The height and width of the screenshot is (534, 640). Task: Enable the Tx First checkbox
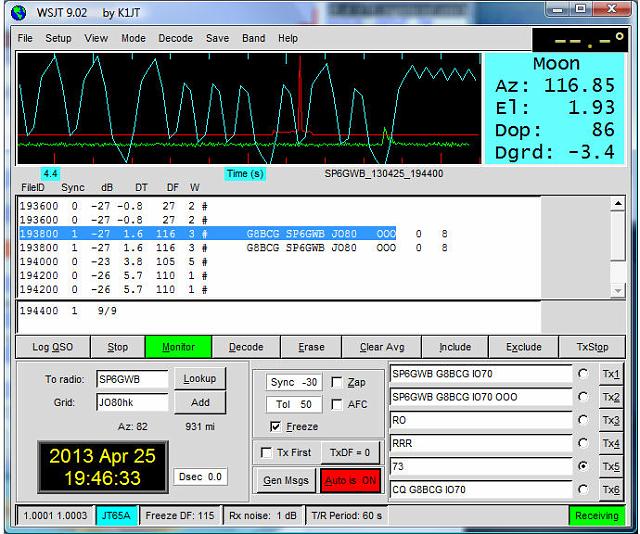pos(266,453)
